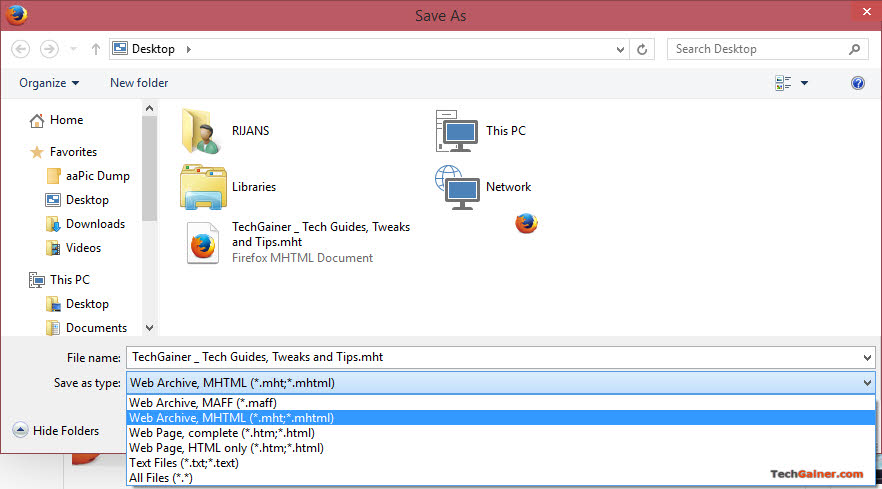Select the Libraries folder icon
Image resolution: width=882 pixels, height=489 pixels.
pyautogui.click(x=203, y=187)
